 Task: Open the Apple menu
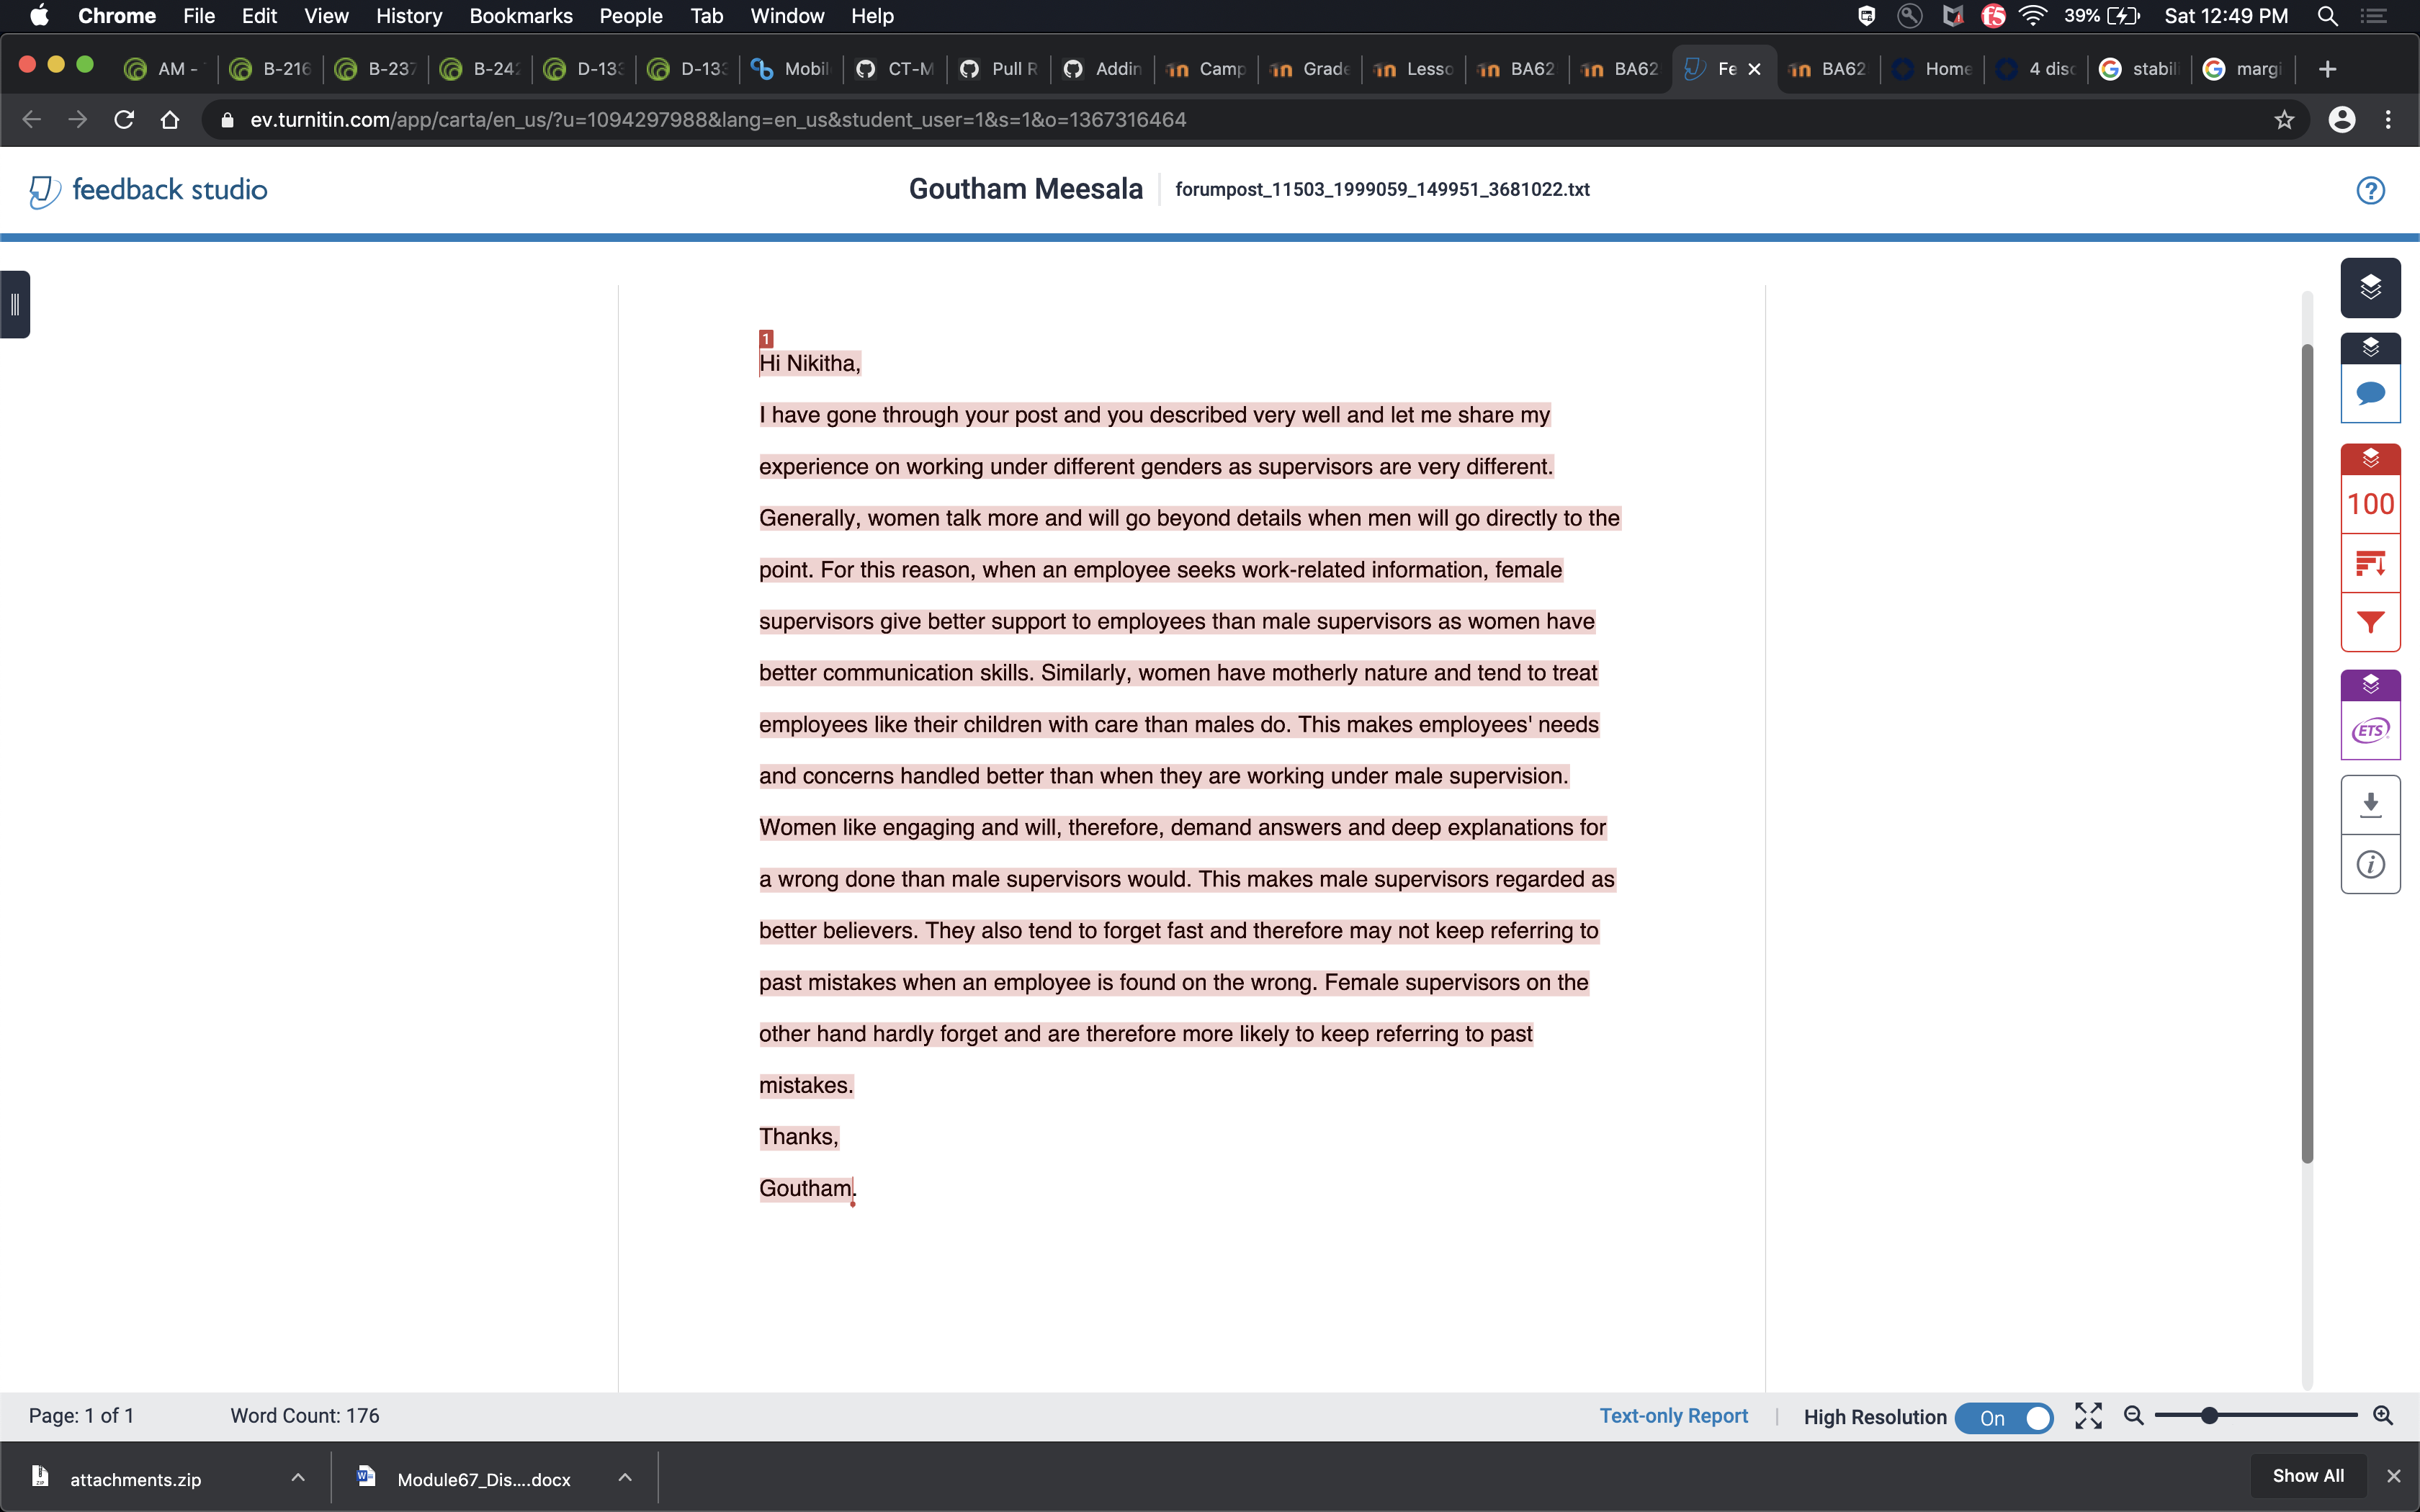[x=39, y=16]
